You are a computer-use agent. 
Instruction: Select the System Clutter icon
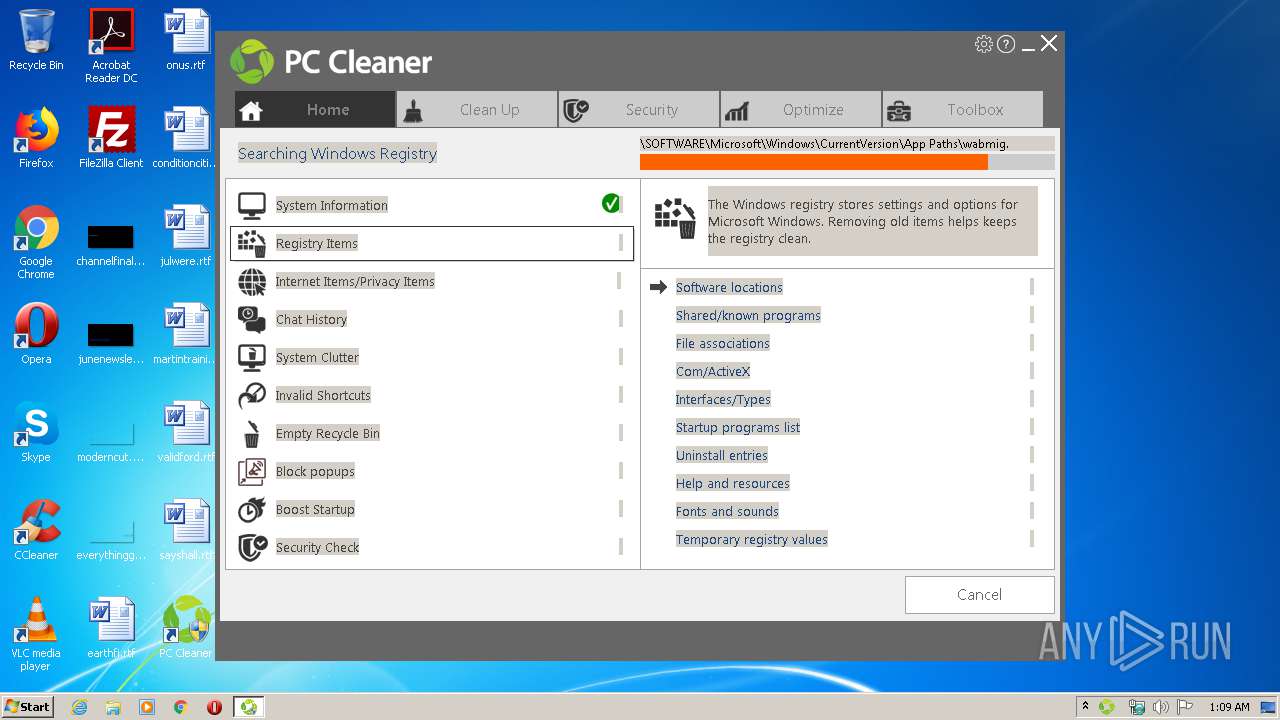[252, 357]
